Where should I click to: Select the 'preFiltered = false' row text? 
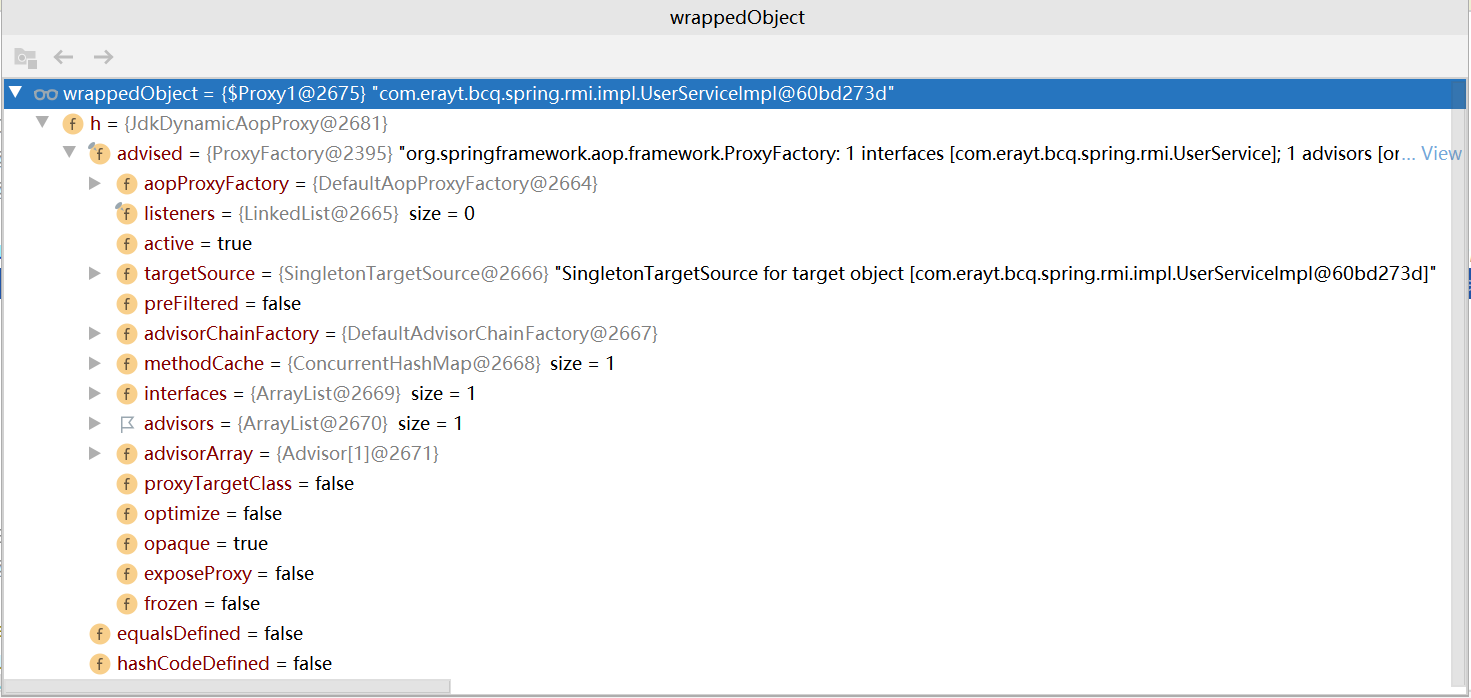tap(222, 304)
